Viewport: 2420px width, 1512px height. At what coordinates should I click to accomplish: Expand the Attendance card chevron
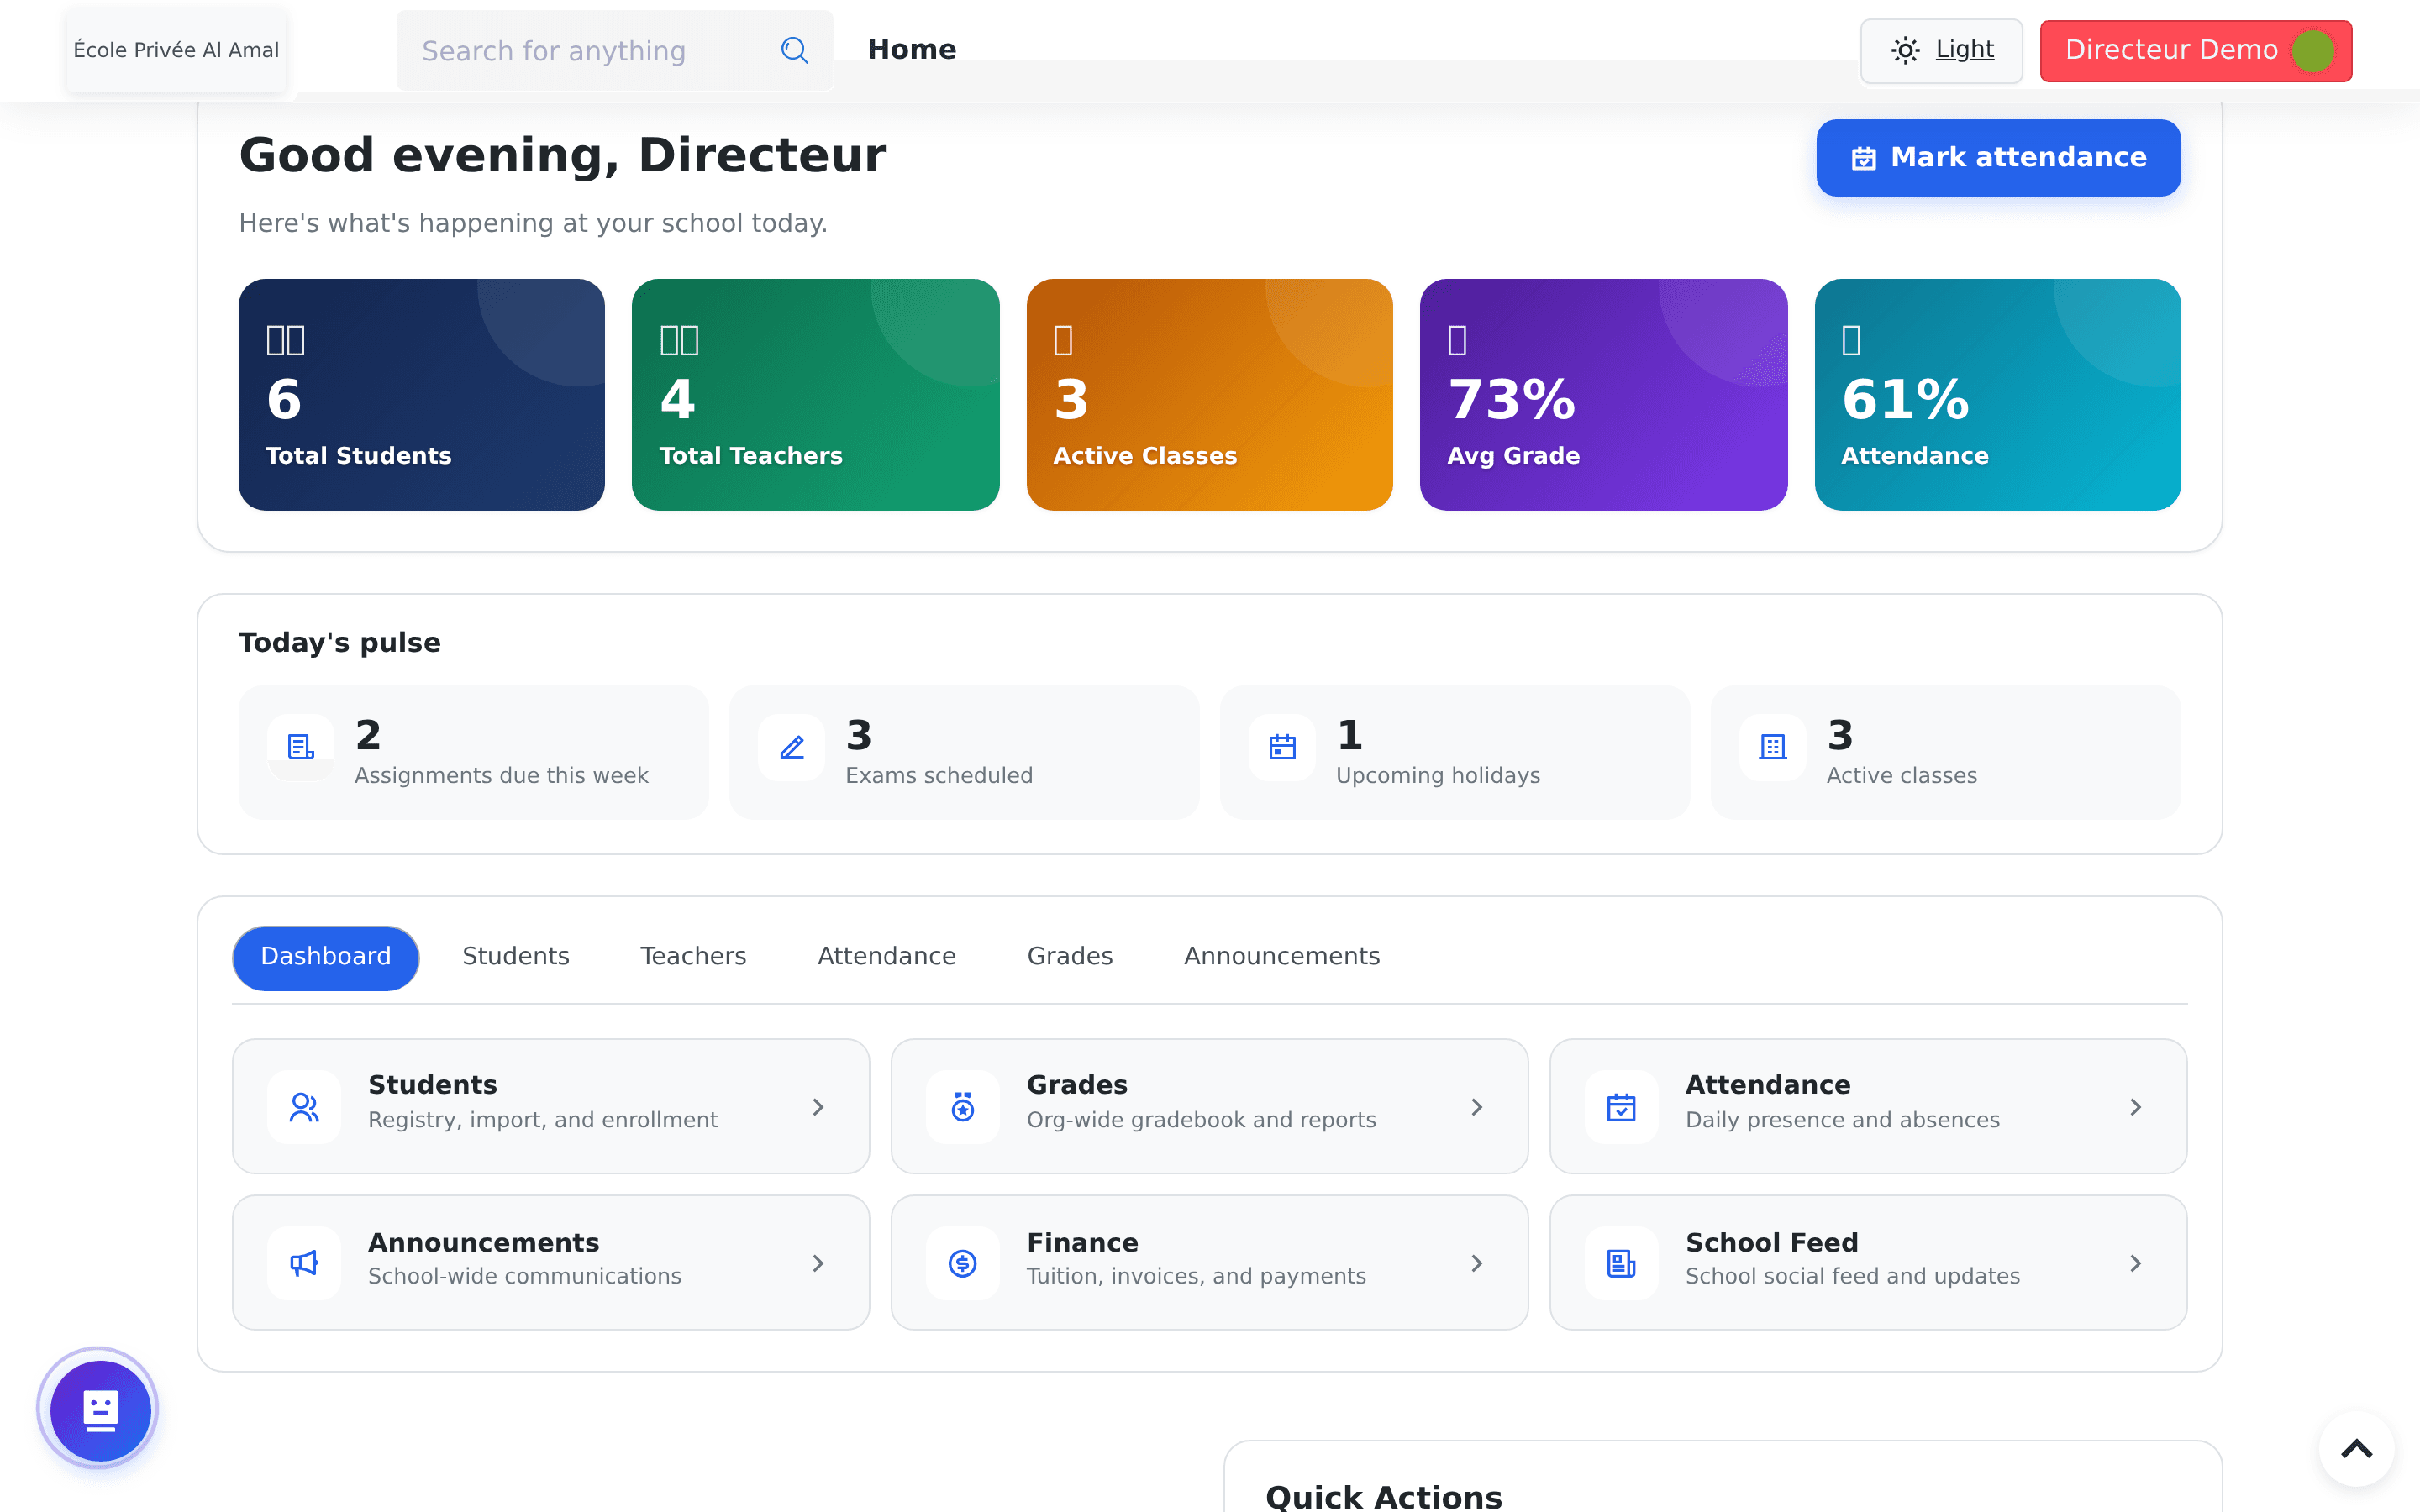(x=2135, y=1107)
